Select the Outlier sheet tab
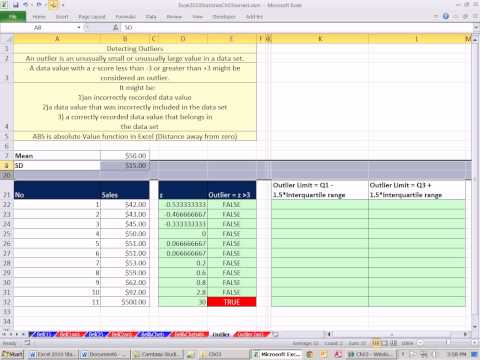480x360 pixels. [x=221, y=334]
